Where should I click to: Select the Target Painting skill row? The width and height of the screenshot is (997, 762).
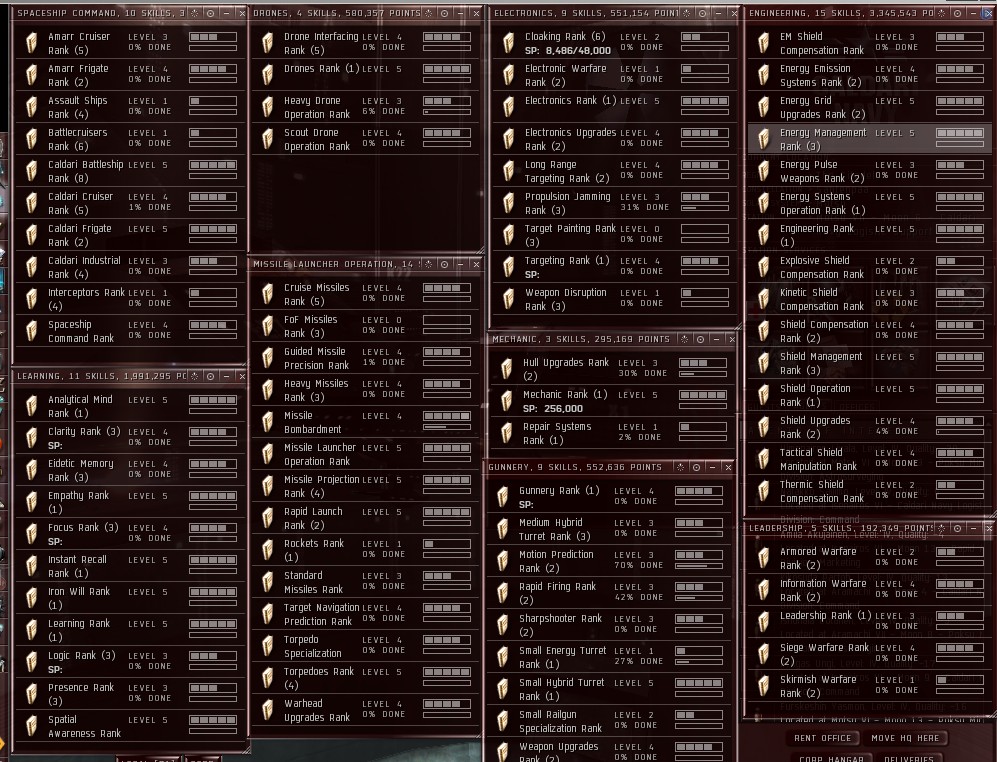point(615,235)
